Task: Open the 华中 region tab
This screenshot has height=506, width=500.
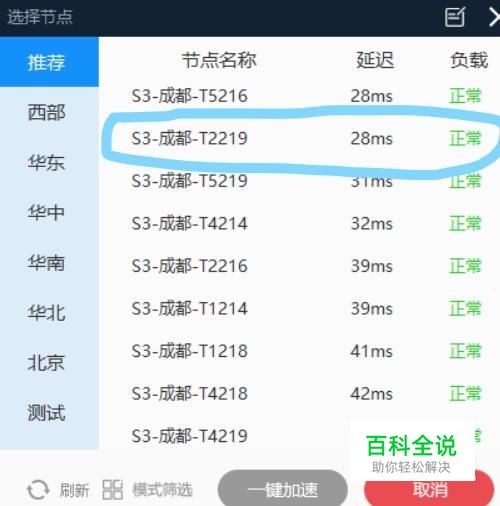Action: coord(49,213)
